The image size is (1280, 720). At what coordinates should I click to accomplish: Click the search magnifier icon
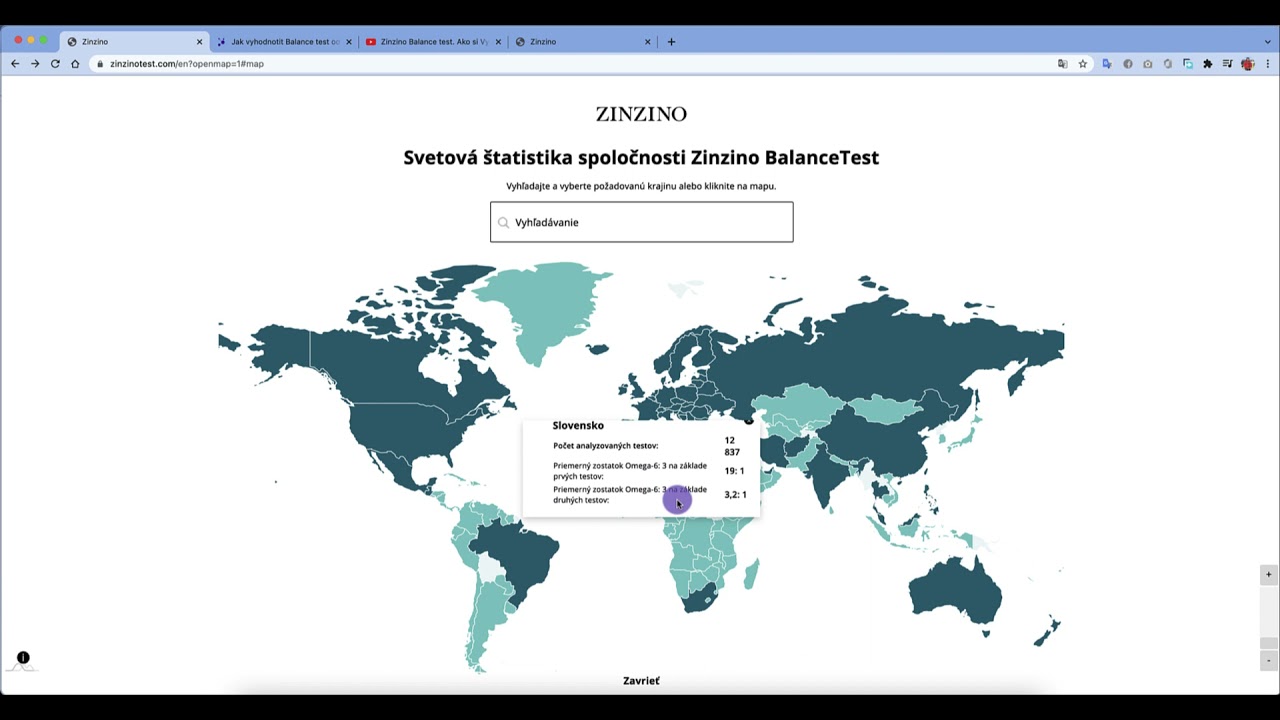point(504,223)
